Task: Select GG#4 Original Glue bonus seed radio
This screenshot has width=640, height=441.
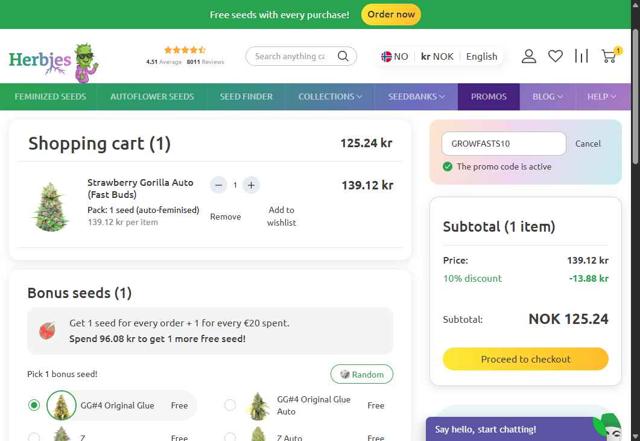Action: [34, 405]
